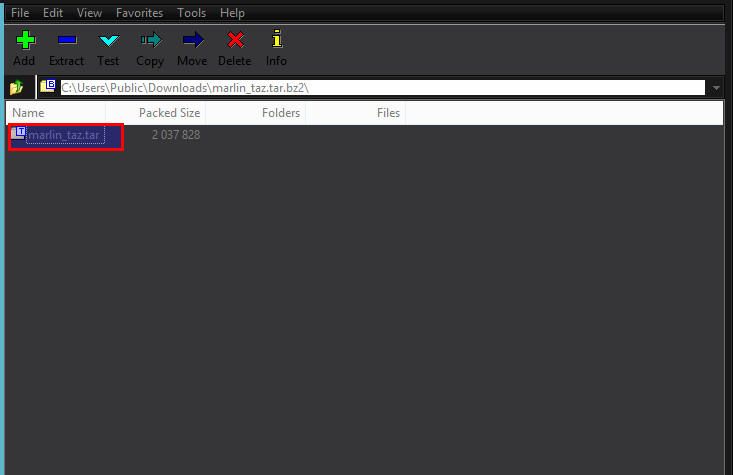Click the Extract minus icon

[x=67, y=41]
